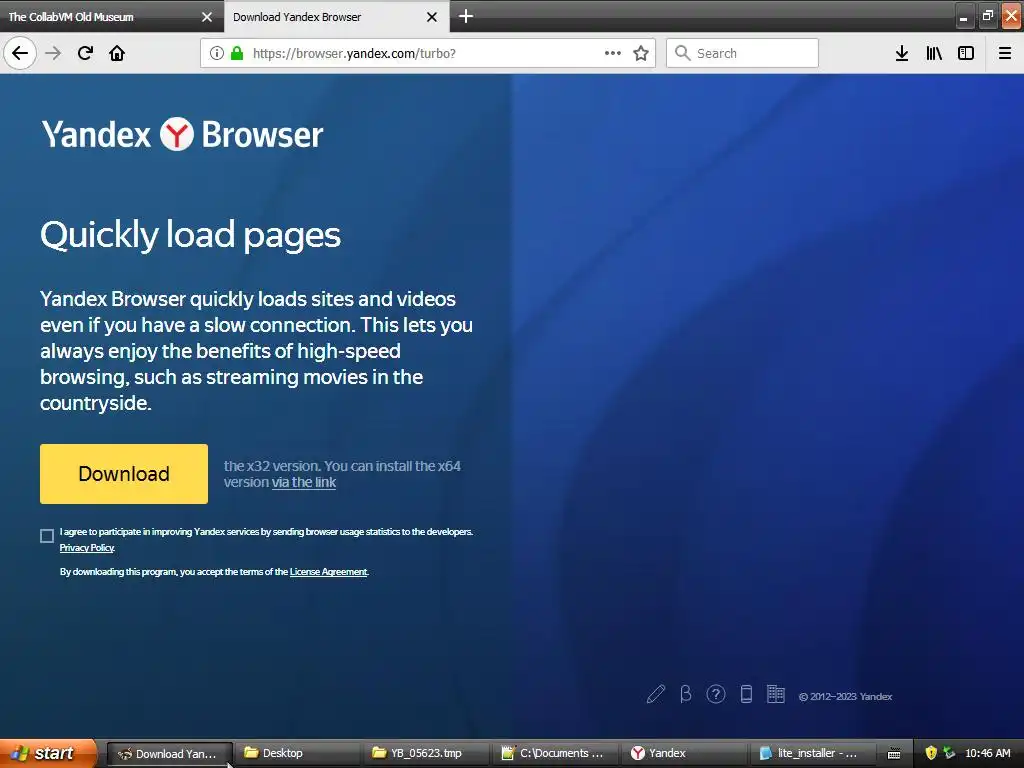Close The CollabVM Old Museum tab
The height and width of the screenshot is (768, 1024).
coord(207,17)
